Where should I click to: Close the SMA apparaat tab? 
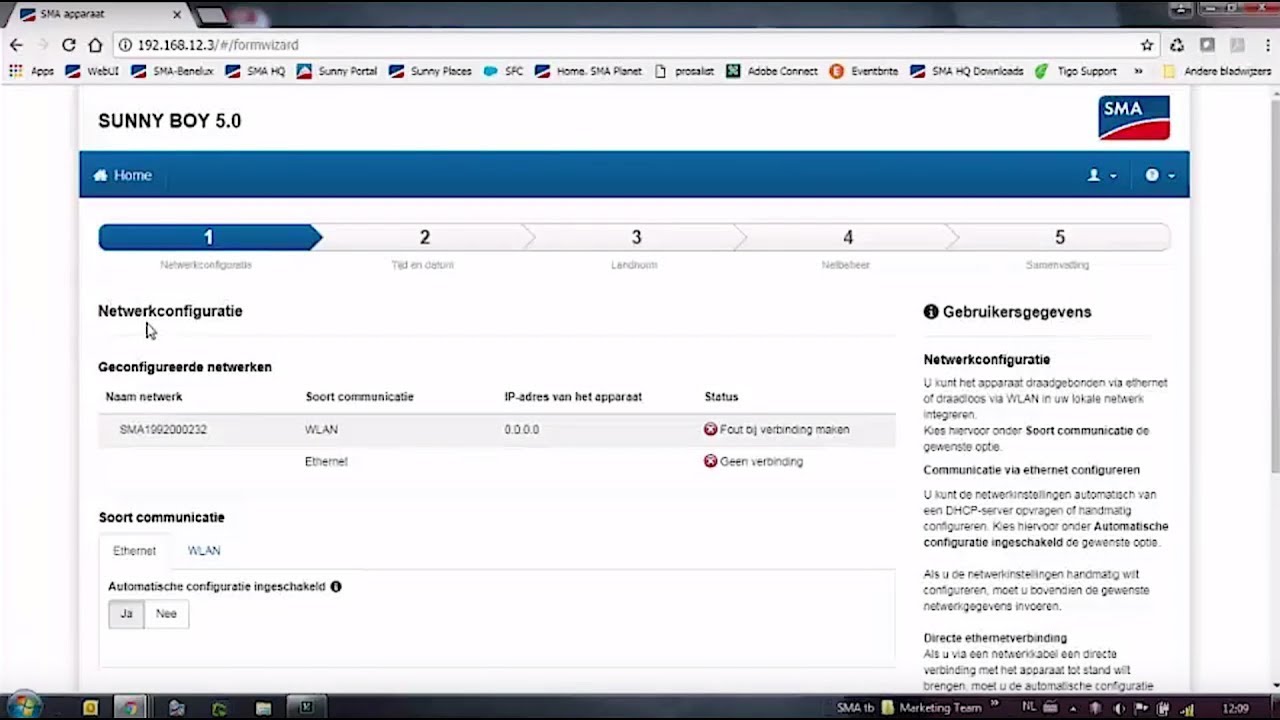(x=177, y=14)
